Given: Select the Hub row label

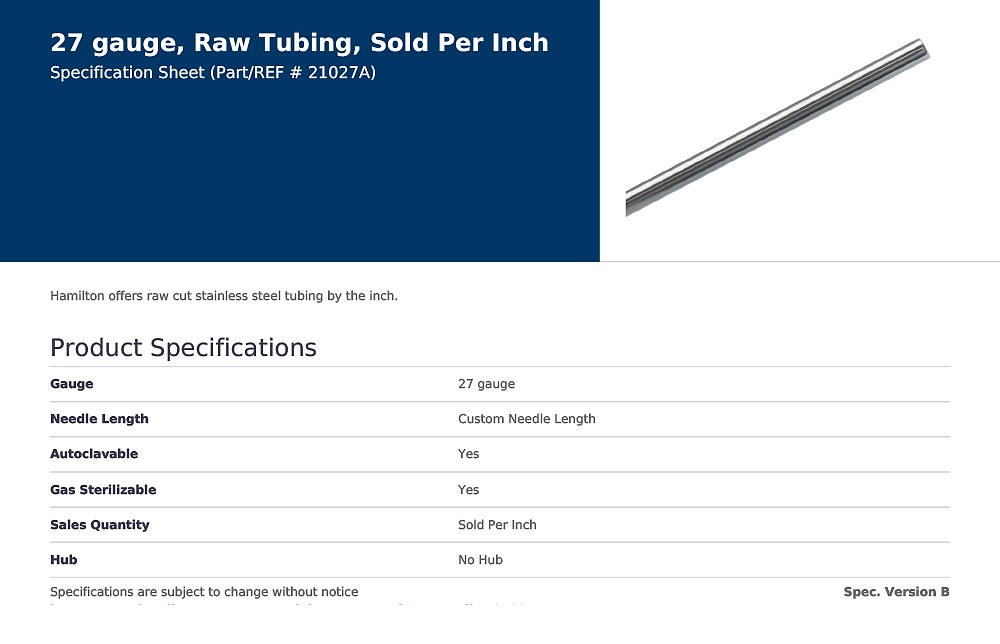Looking at the screenshot, I should click(x=64, y=560).
